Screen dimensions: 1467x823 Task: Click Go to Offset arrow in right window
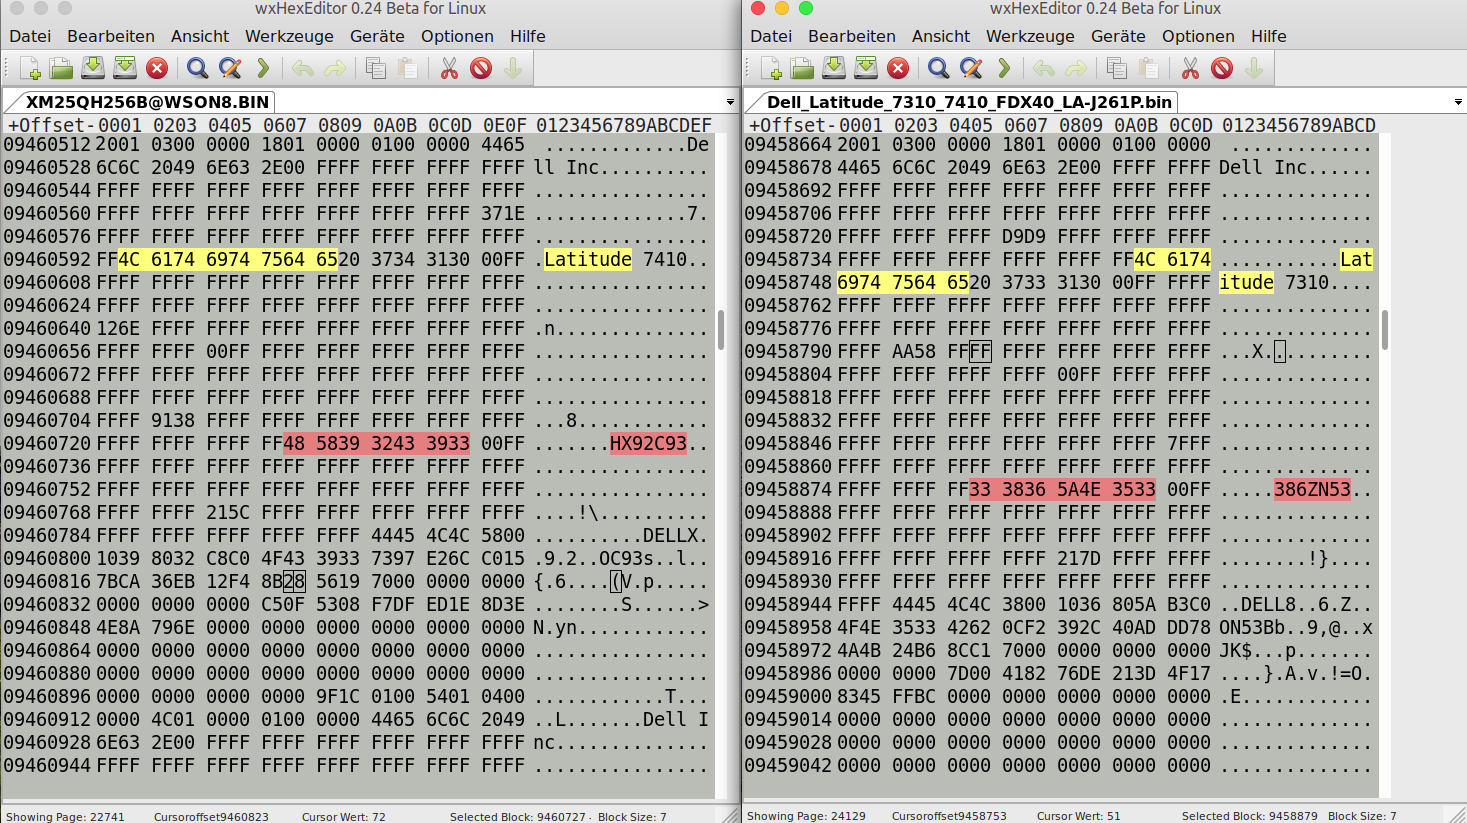pos(1004,68)
